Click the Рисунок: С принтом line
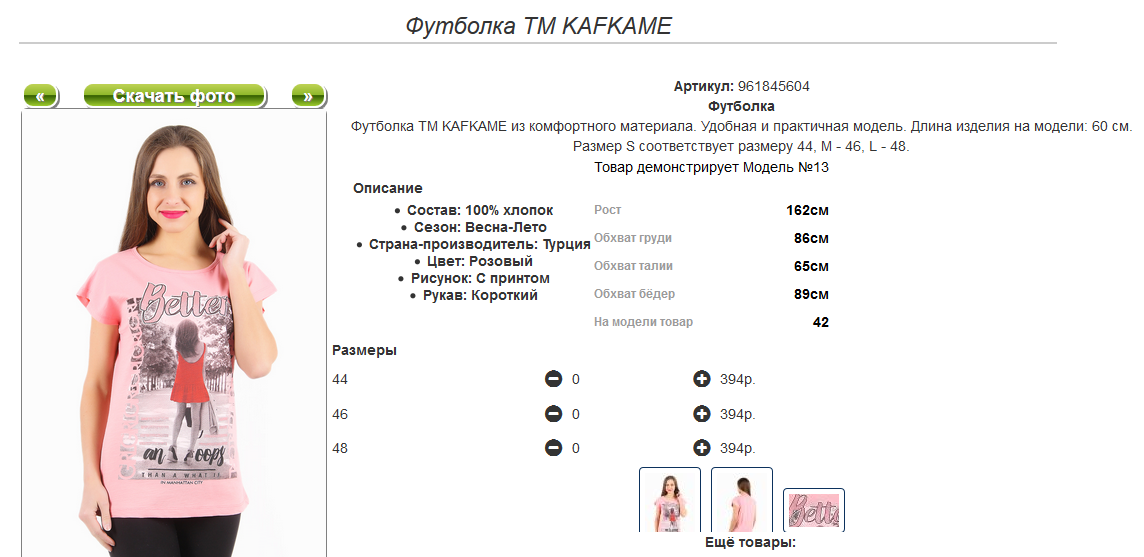This screenshot has height=557, width=1144. (x=480, y=278)
